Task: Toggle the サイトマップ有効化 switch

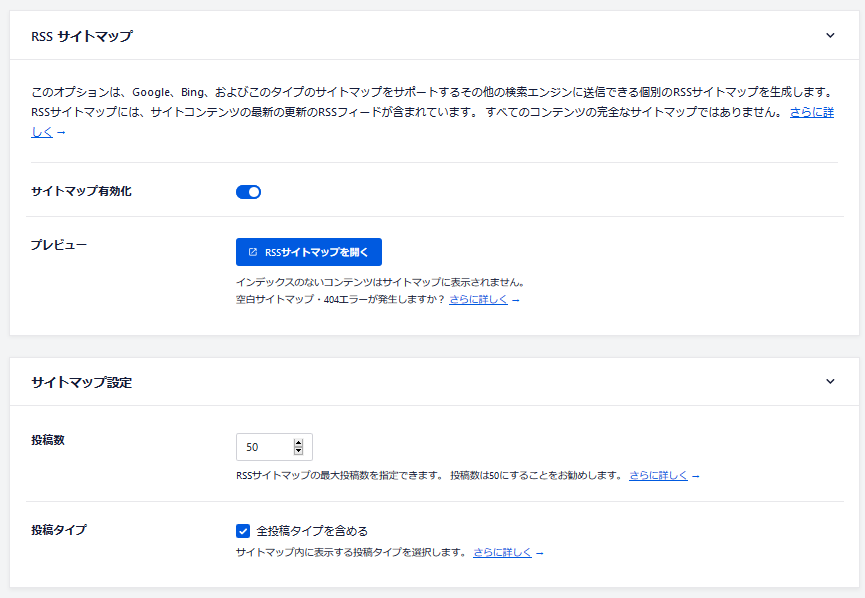Action: coord(248,192)
